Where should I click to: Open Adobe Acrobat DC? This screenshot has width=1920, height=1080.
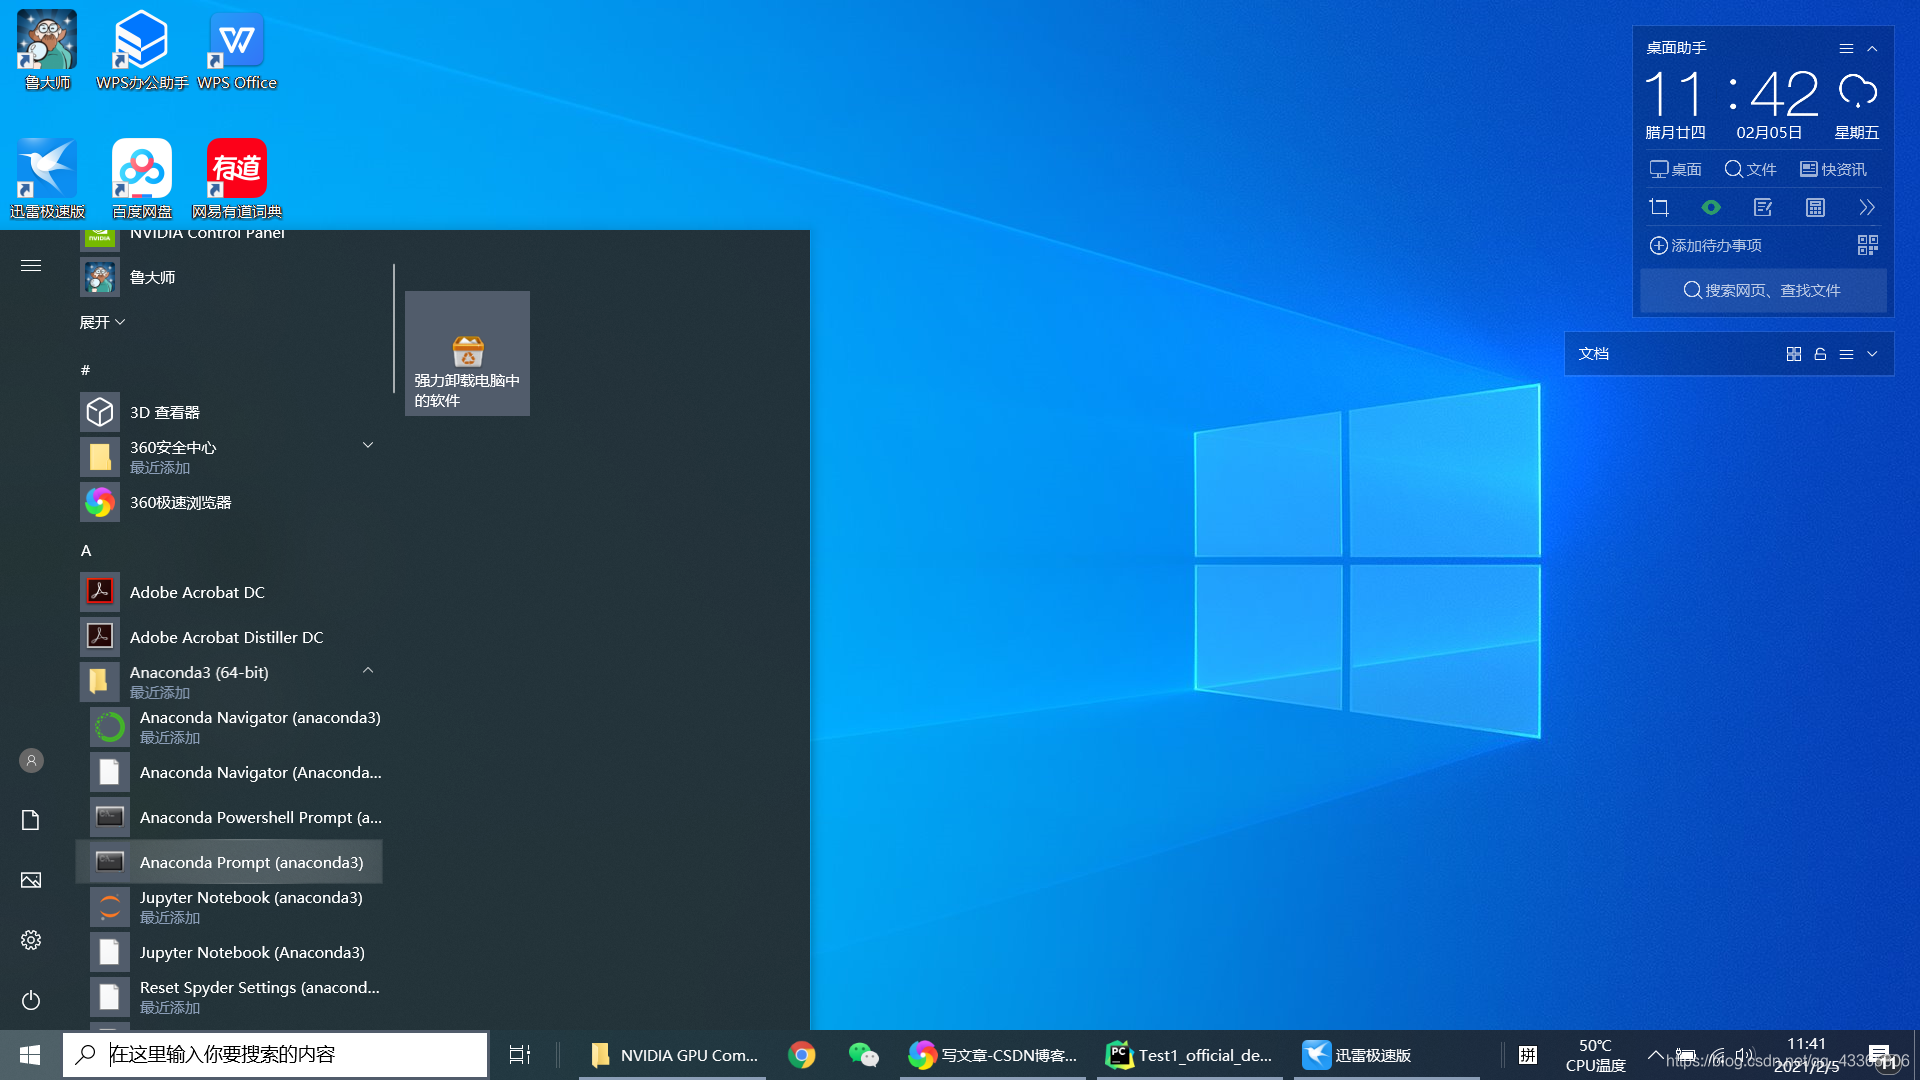(x=230, y=592)
